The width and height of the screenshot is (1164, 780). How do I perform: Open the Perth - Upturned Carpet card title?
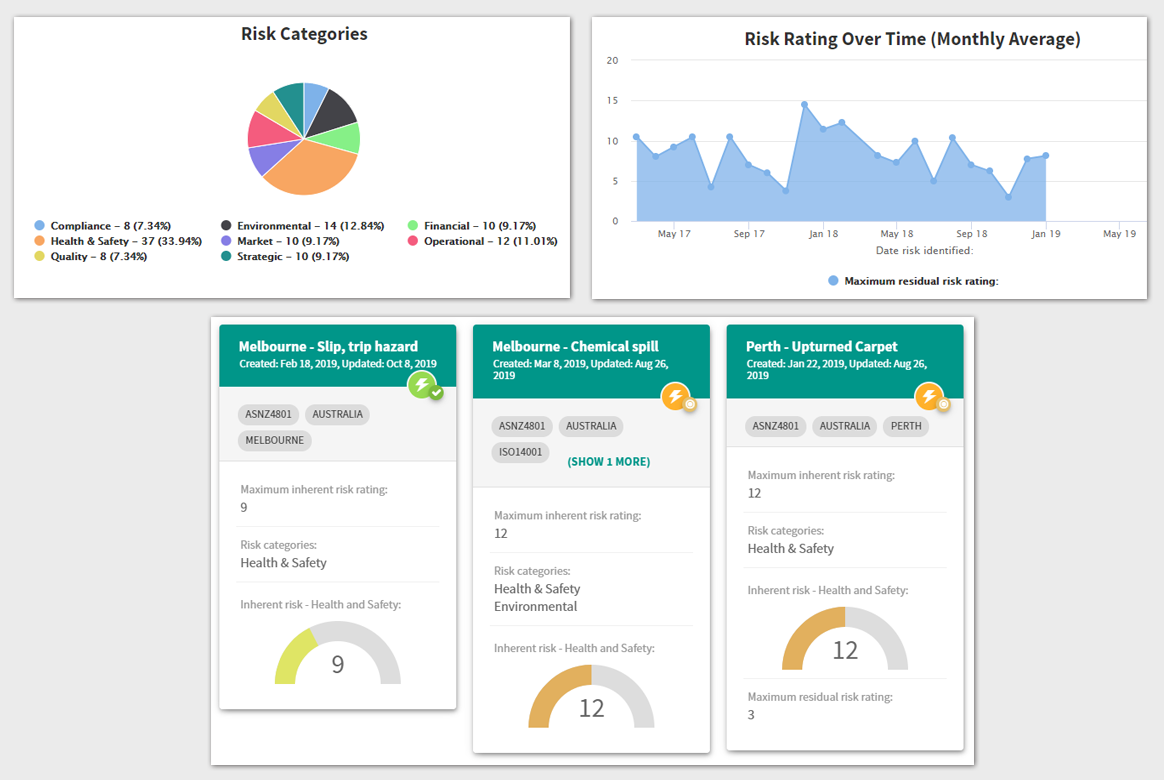[822, 347]
